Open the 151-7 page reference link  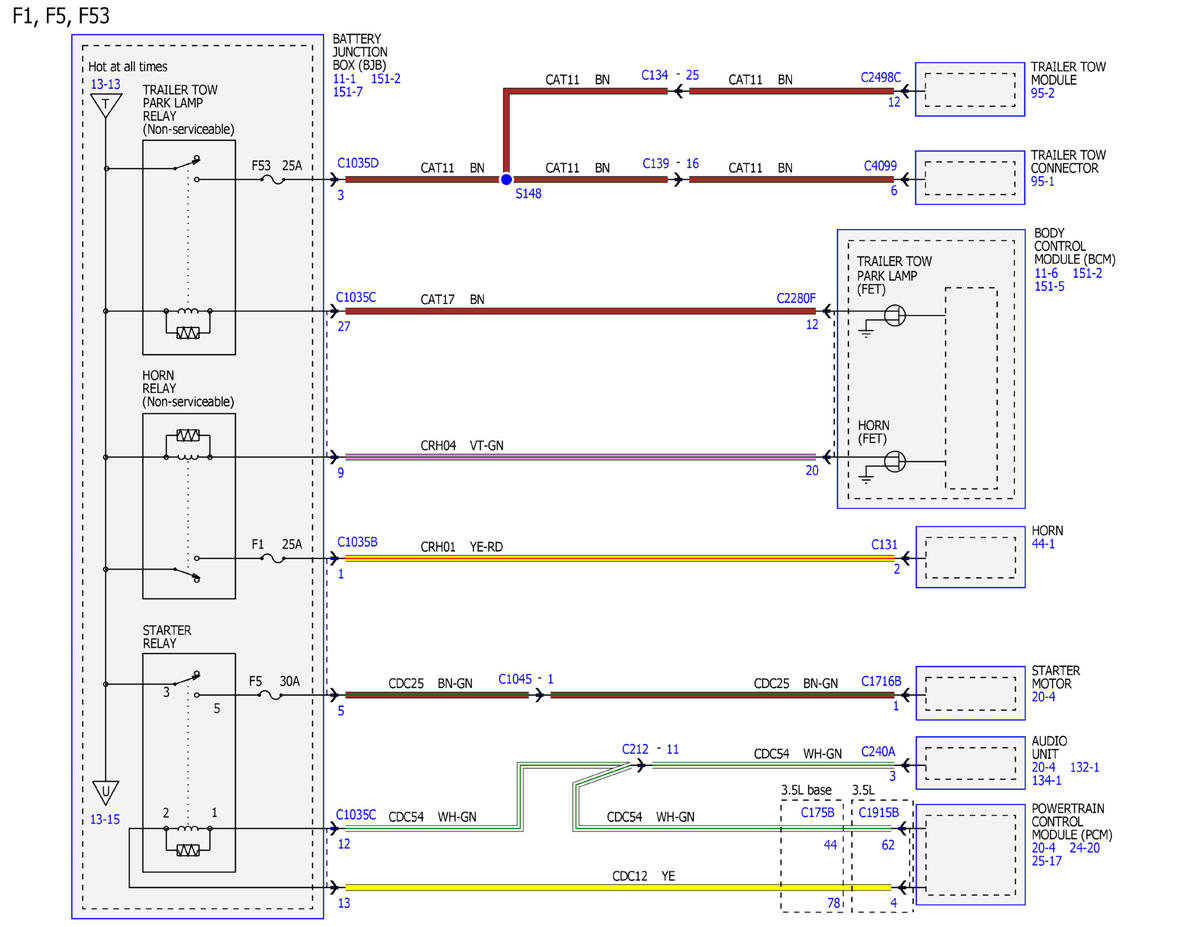click(x=349, y=92)
